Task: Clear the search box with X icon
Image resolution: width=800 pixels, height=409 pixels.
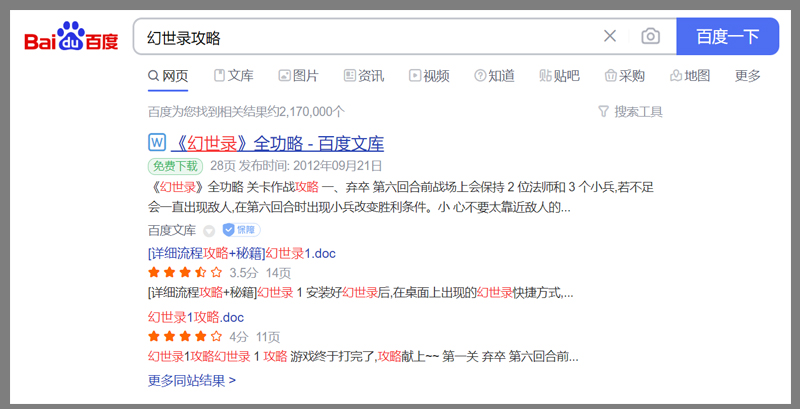Action: point(610,36)
